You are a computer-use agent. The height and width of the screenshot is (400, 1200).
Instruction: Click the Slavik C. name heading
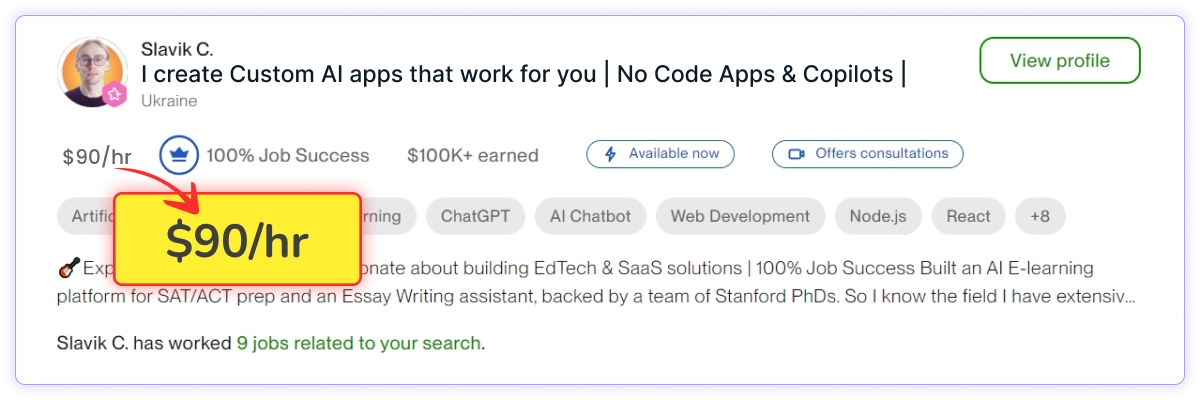[x=177, y=49]
